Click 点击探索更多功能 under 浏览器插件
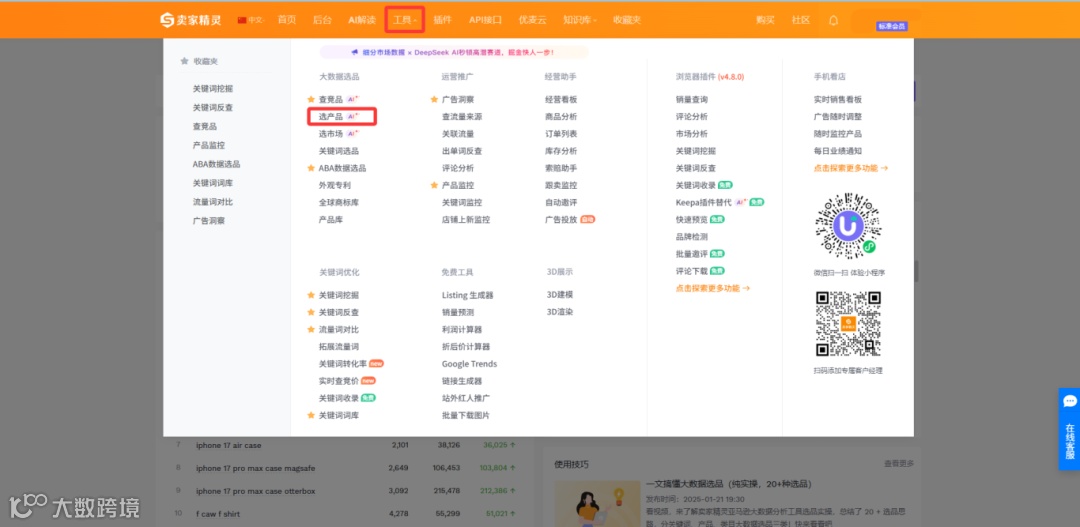This screenshot has height=527, width=1080. tap(713, 289)
